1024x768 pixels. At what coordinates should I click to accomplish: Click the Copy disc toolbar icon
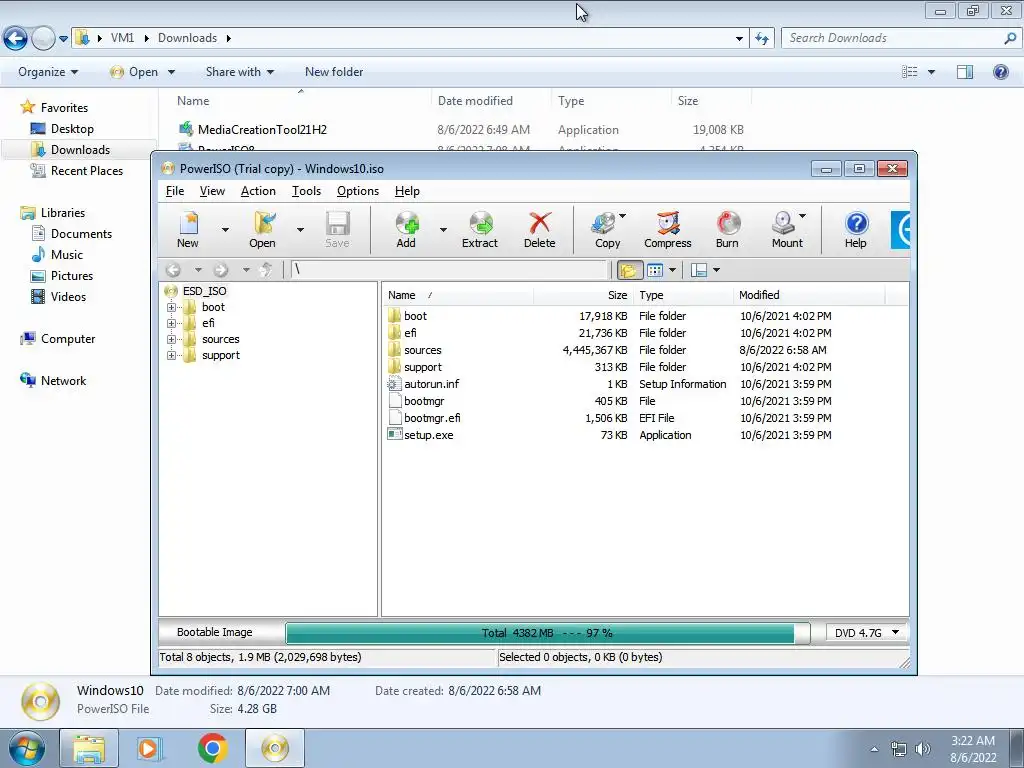pyautogui.click(x=606, y=229)
